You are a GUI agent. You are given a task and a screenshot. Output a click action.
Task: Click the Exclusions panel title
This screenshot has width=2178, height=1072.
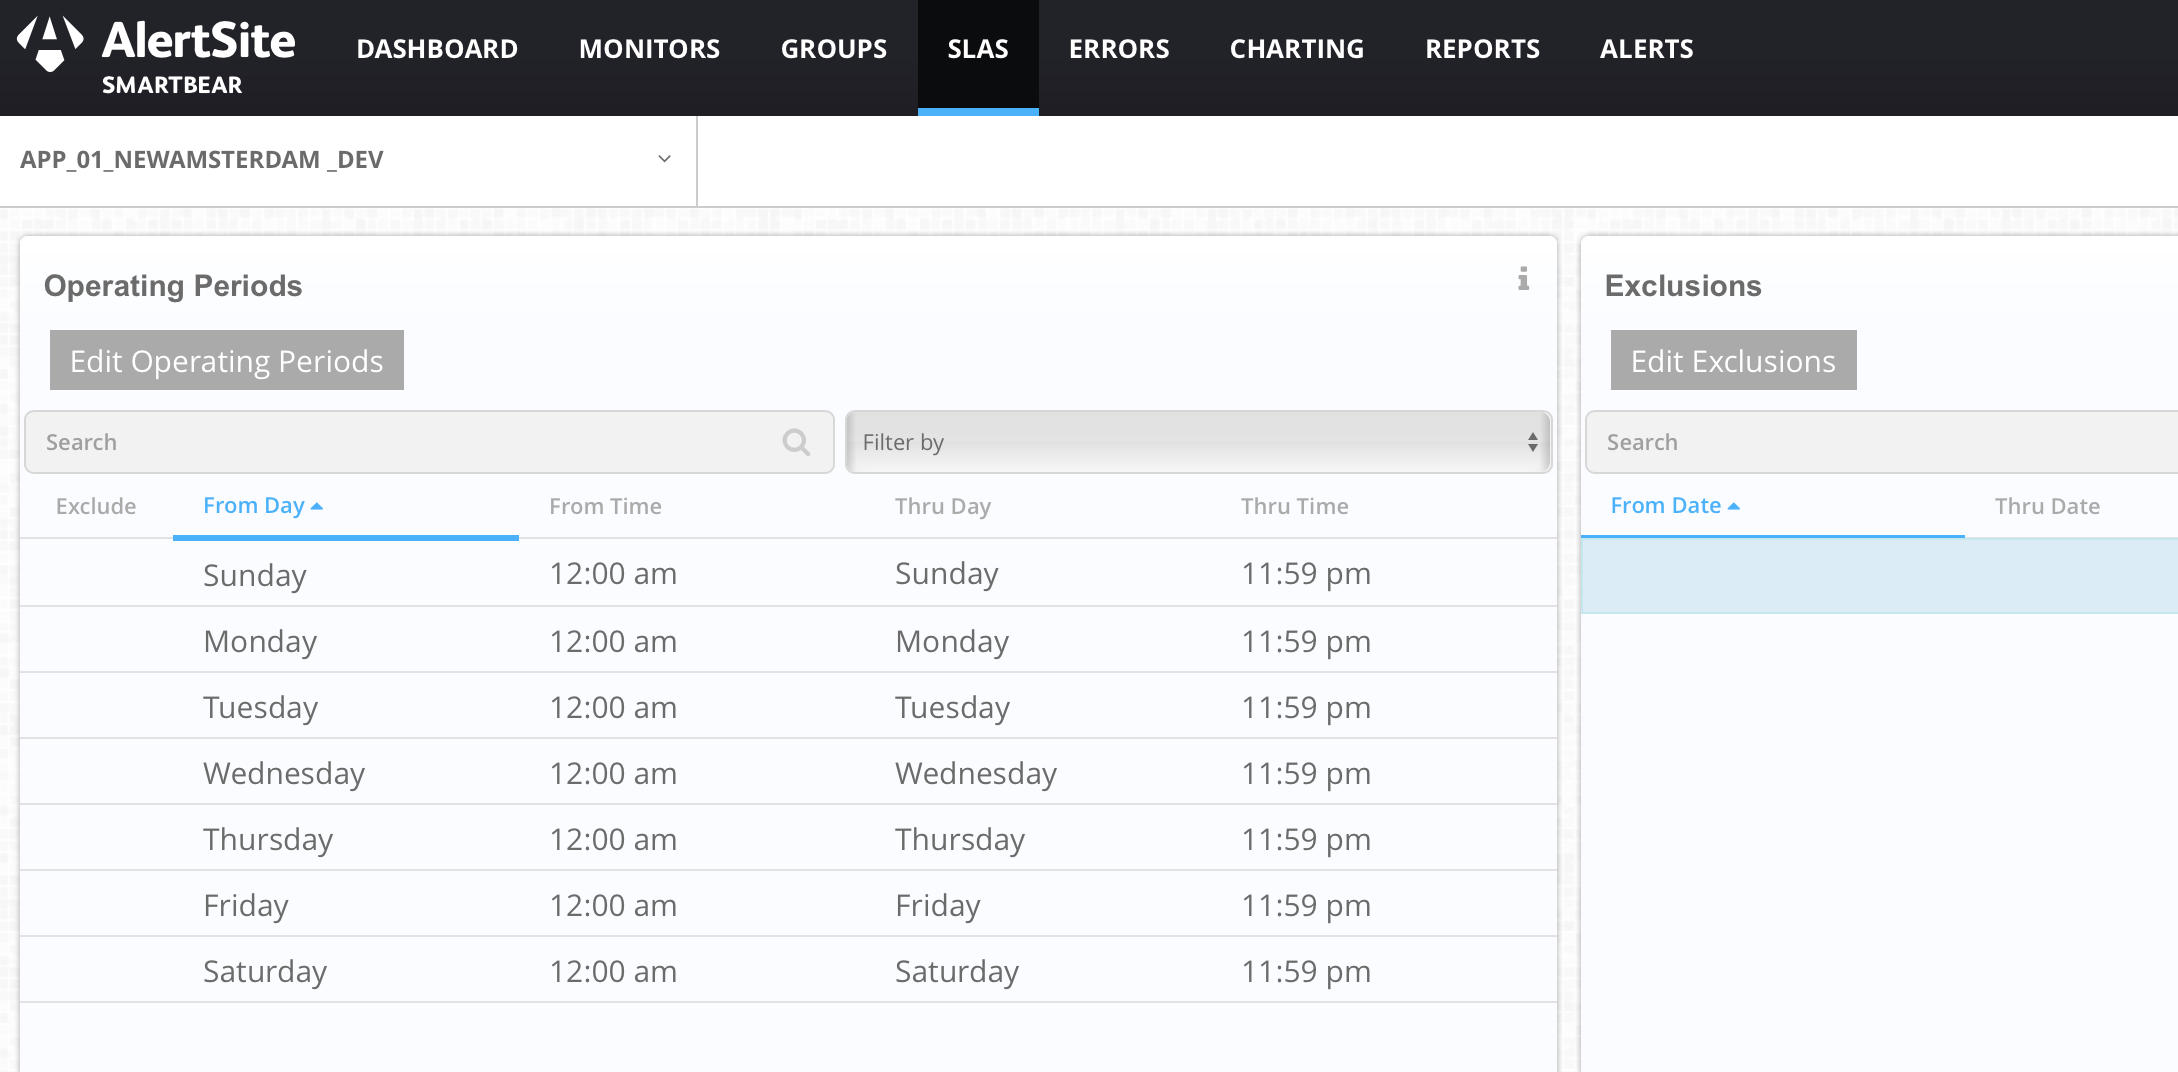click(1683, 286)
